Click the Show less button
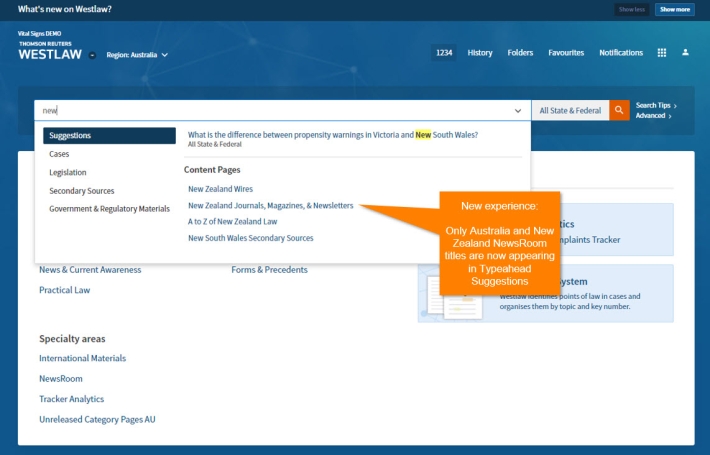 (631, 10)
